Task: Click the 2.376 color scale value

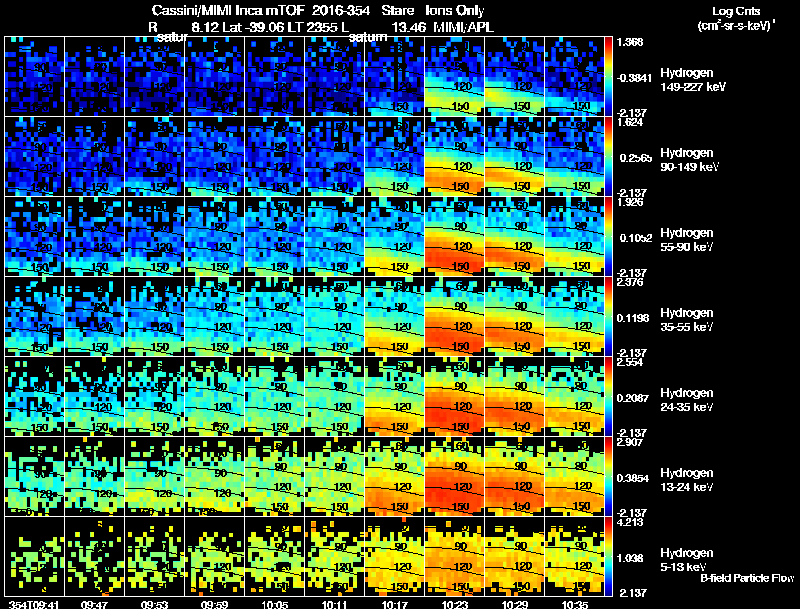Action: pos(630,283)
